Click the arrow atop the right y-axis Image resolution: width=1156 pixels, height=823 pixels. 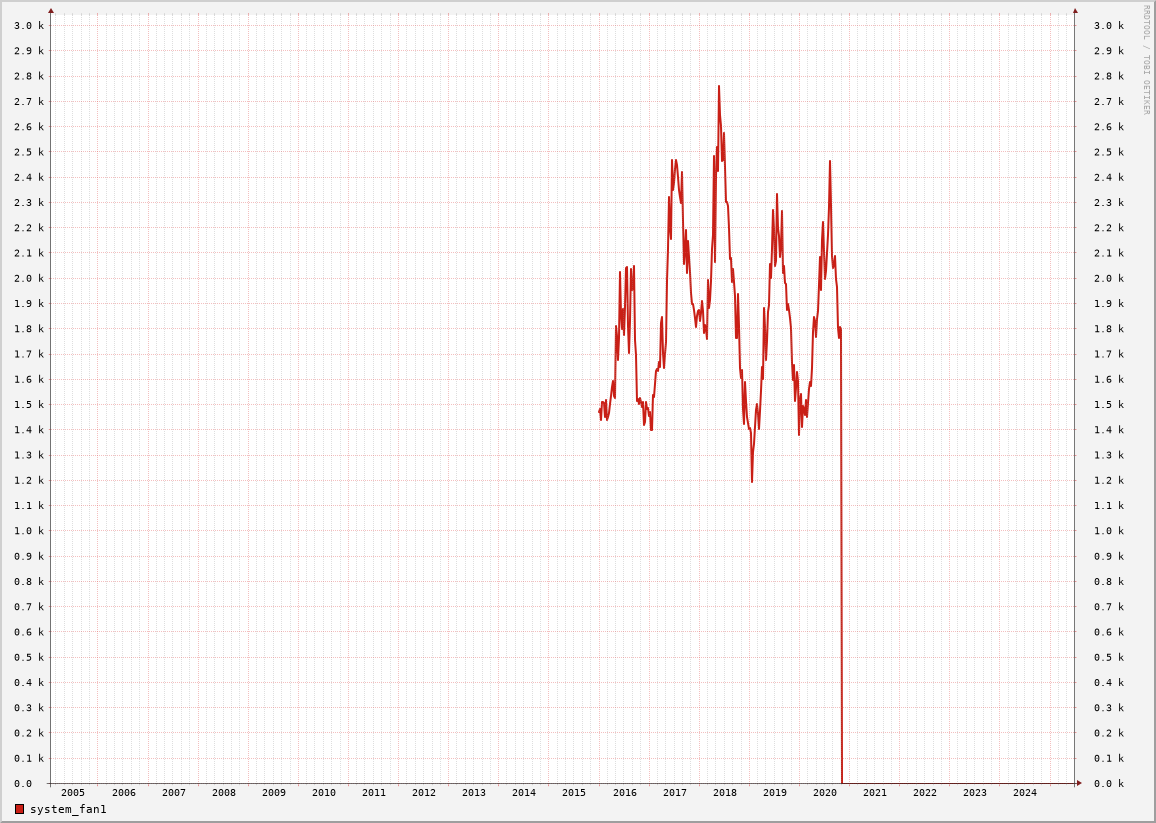(x=1075, y=11)
